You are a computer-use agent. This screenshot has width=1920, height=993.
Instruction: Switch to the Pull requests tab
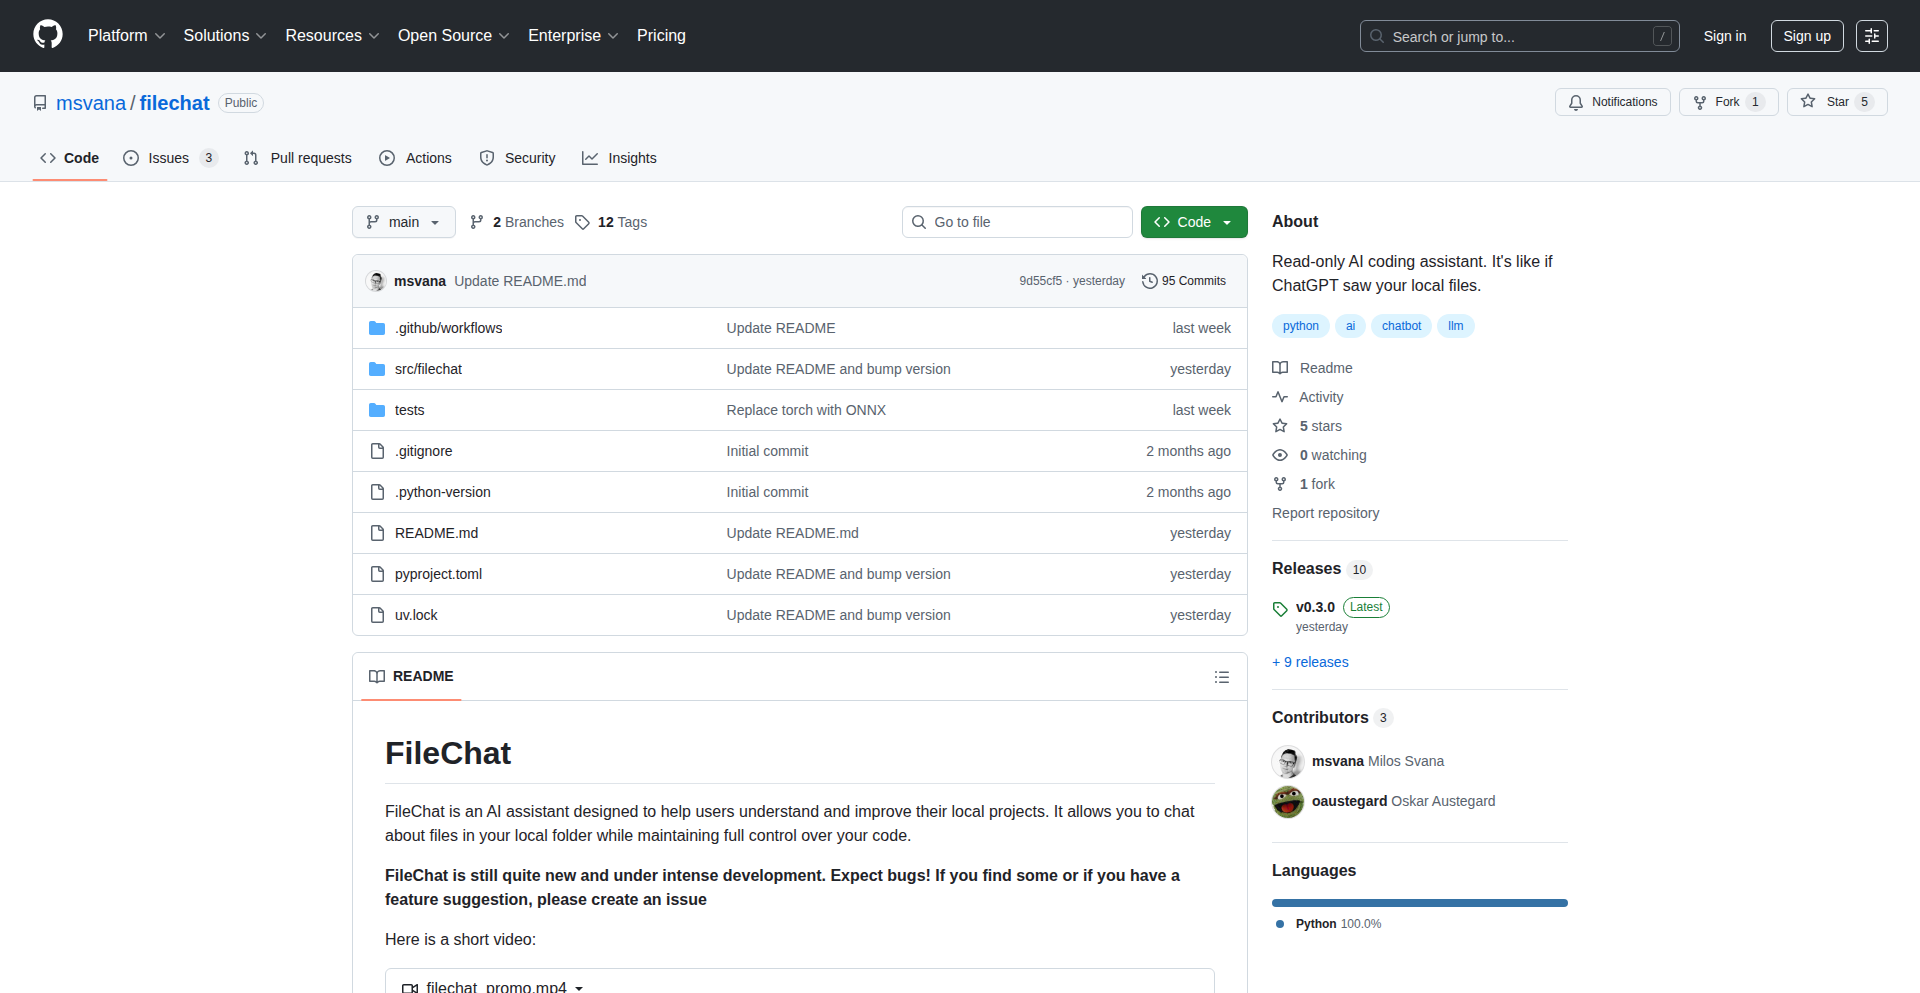(297, 158)
